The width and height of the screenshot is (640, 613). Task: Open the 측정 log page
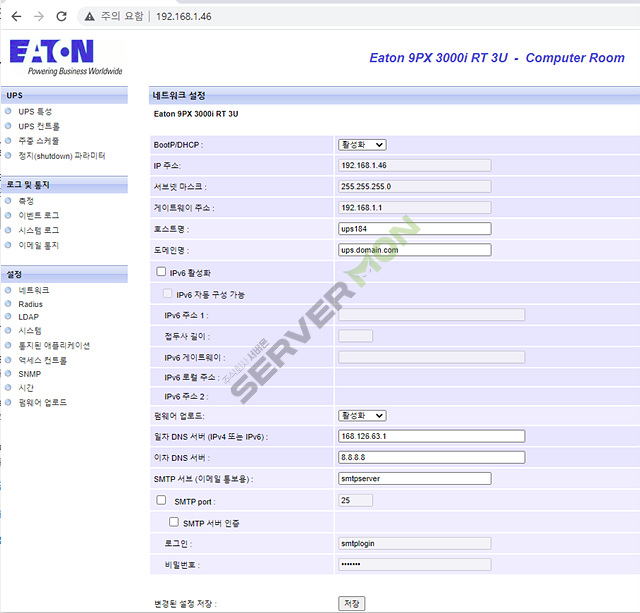click(x=26, y=200)
